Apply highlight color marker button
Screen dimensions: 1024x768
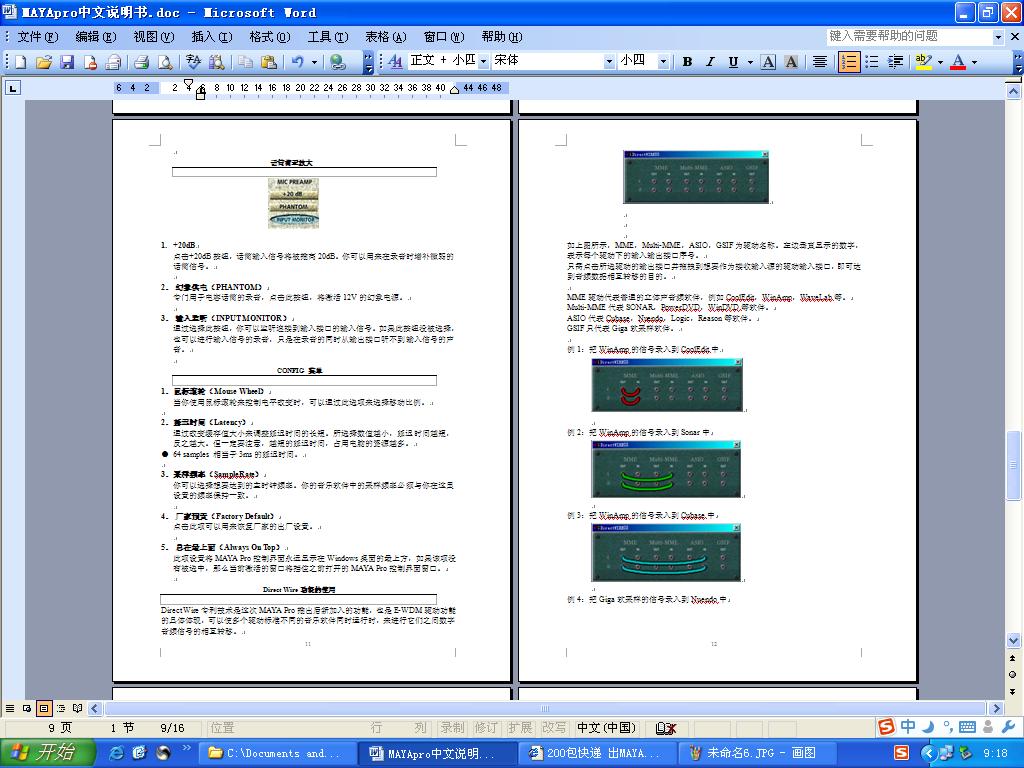[923, 62]
